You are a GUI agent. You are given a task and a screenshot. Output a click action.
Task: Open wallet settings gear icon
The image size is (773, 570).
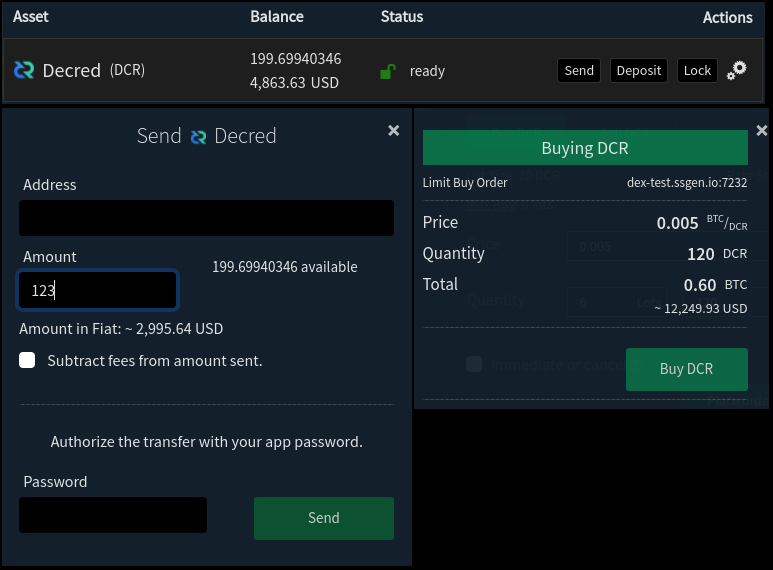pos(737,71)
